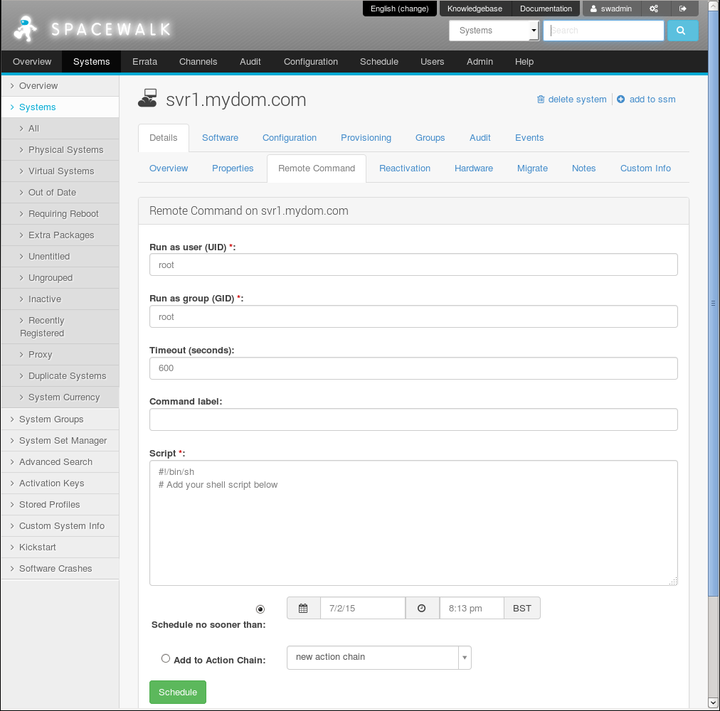Viewport: 720px width, 711px height.
Task: Click inside the Script text area
Action: [413, 523]
